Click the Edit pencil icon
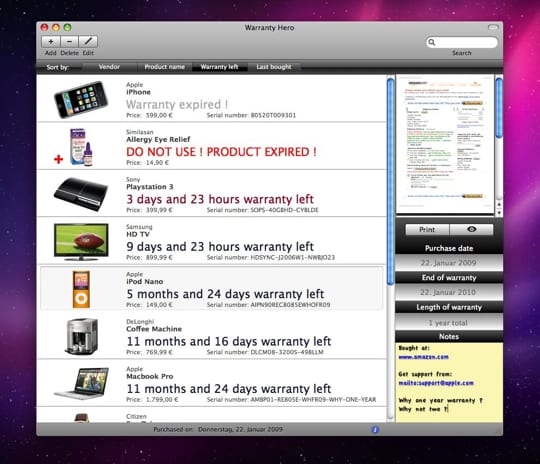540x464 pixels. (x=88, y=42)
